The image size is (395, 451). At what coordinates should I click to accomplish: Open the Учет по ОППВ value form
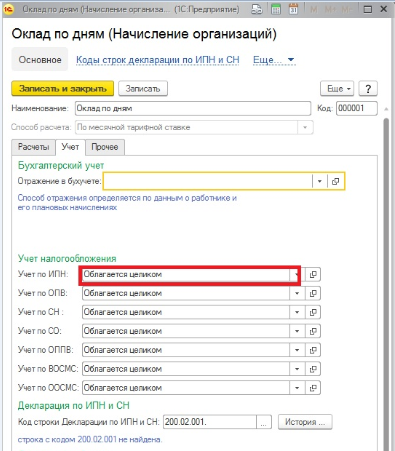tap(313, 350)
